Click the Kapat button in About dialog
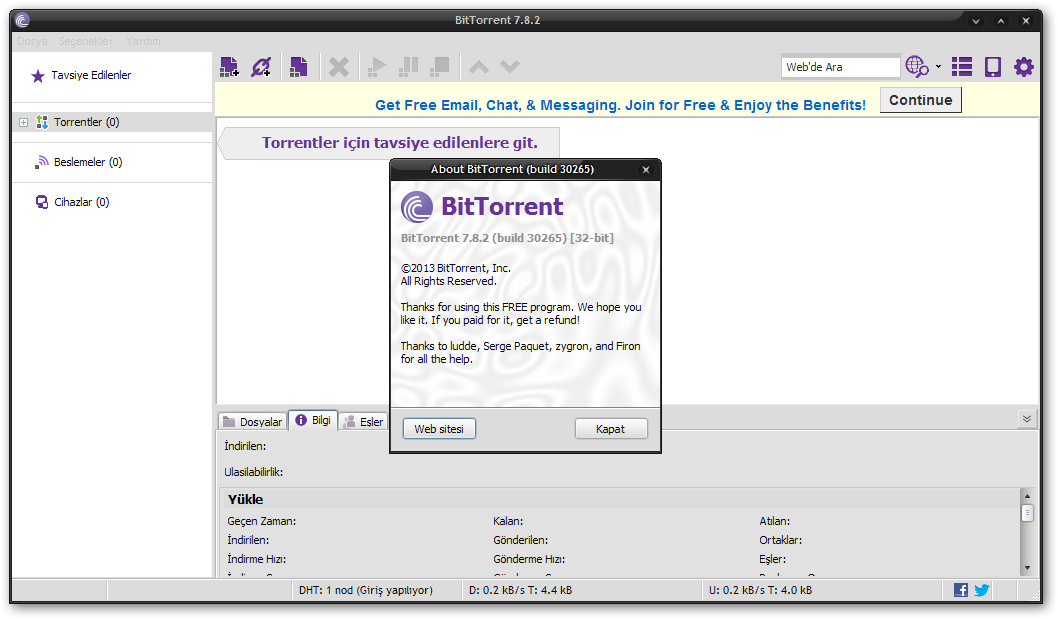This screenshot has height=619, width=1058. (611, 429)
